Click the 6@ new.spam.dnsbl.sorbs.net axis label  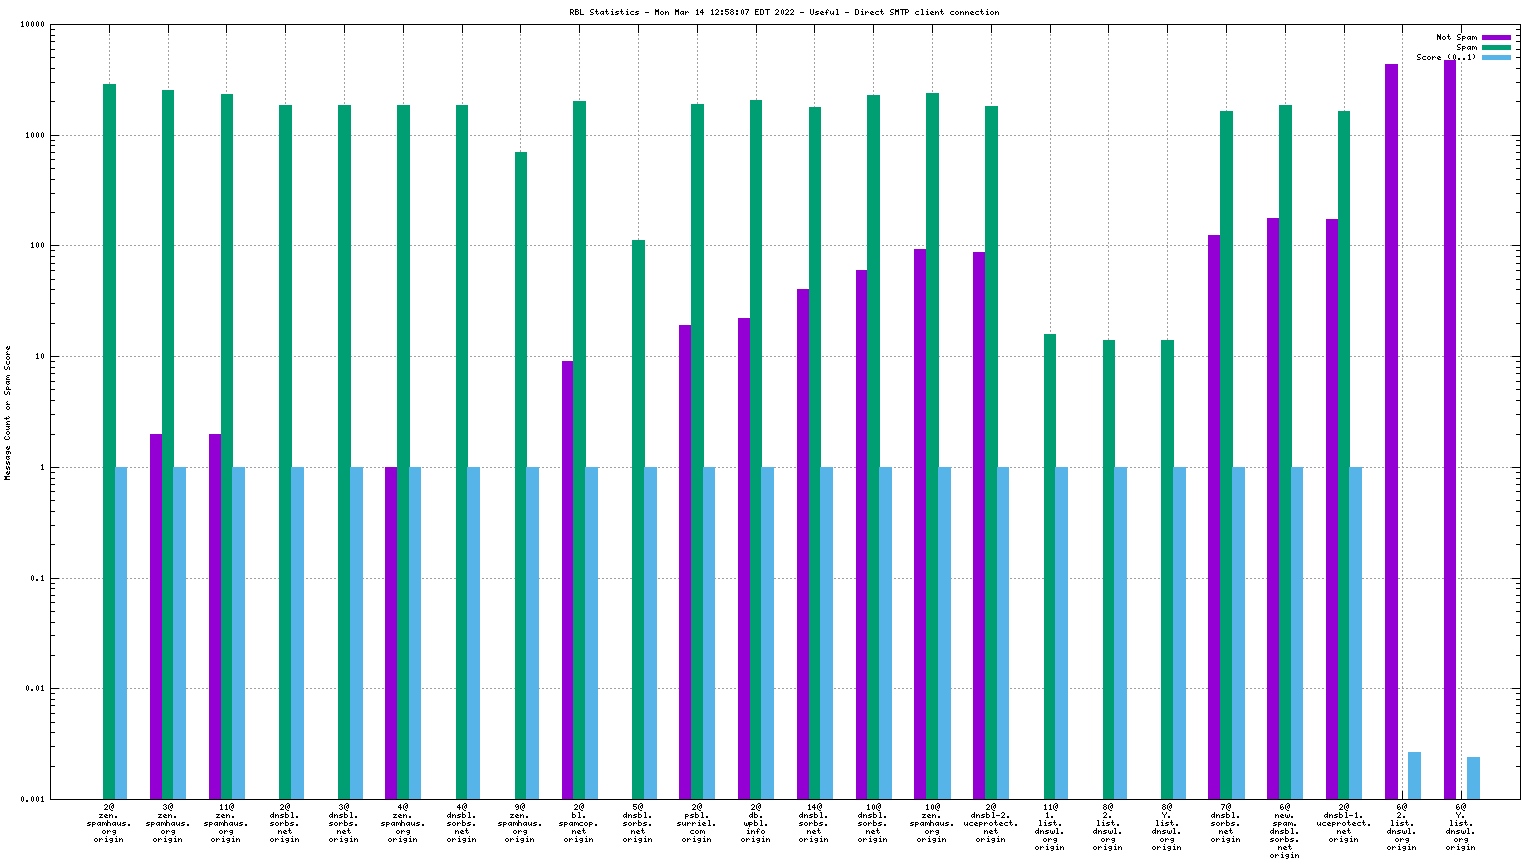(x=1284, y=830)
